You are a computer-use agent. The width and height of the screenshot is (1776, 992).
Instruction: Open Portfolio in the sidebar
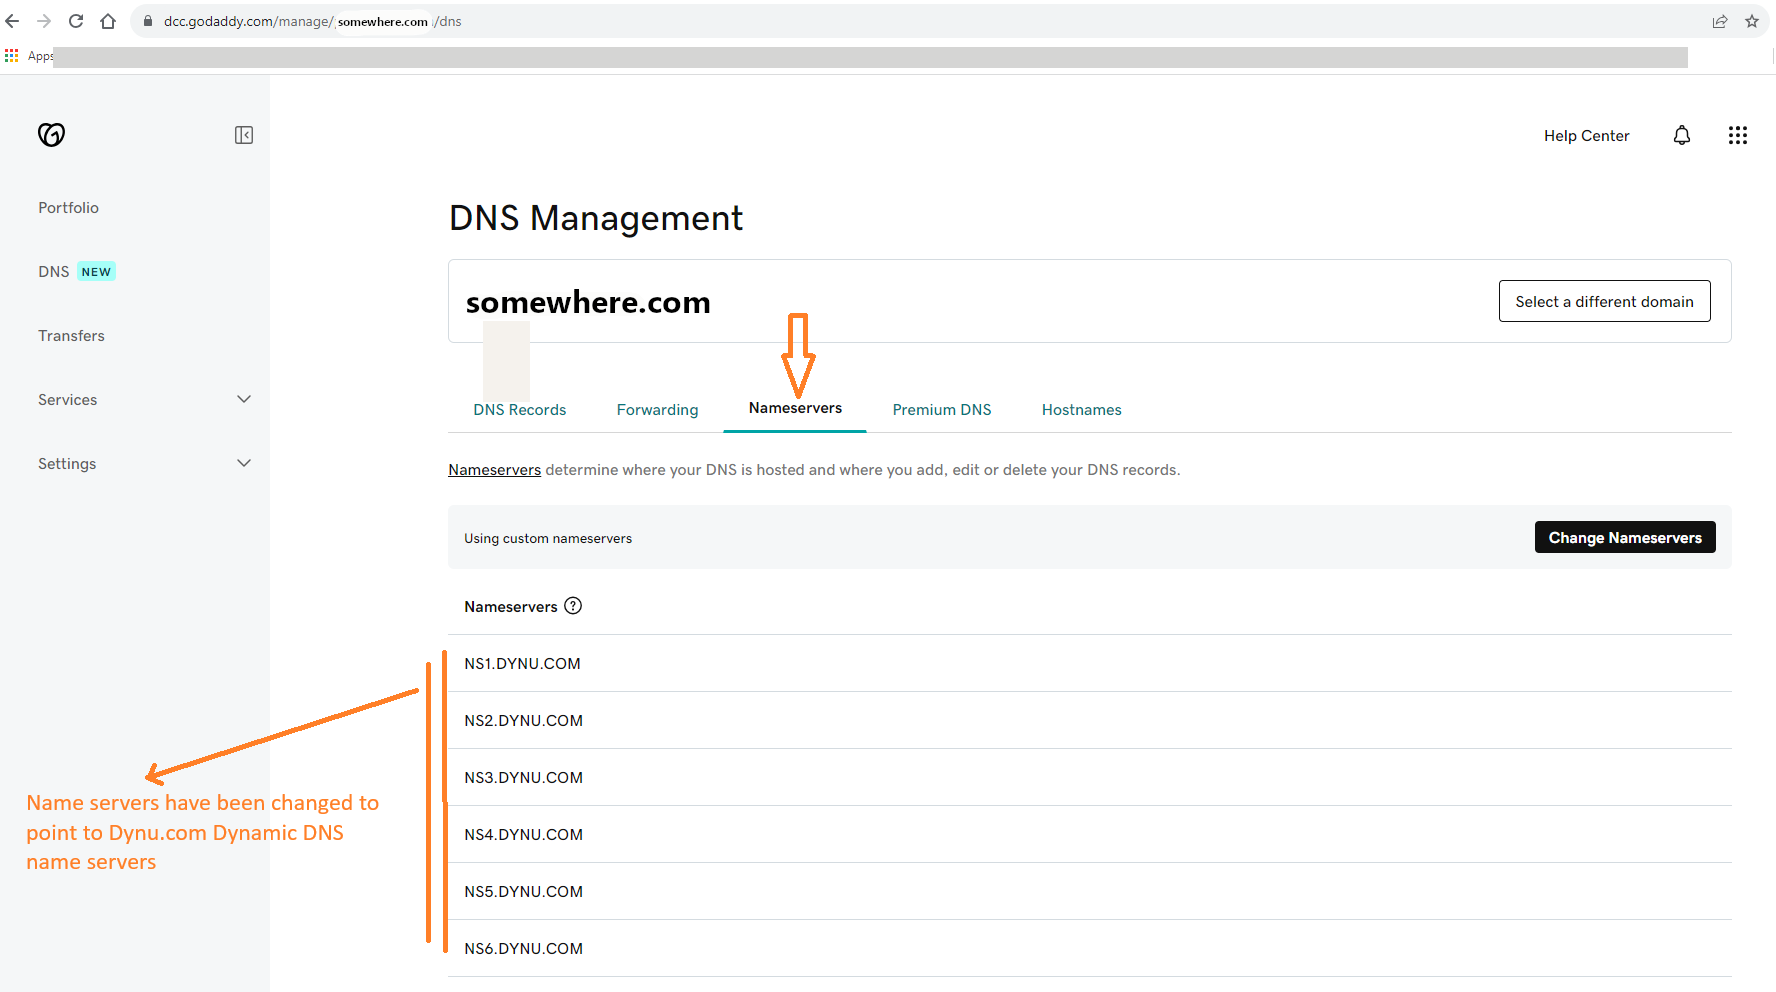[x=69, y=208]
